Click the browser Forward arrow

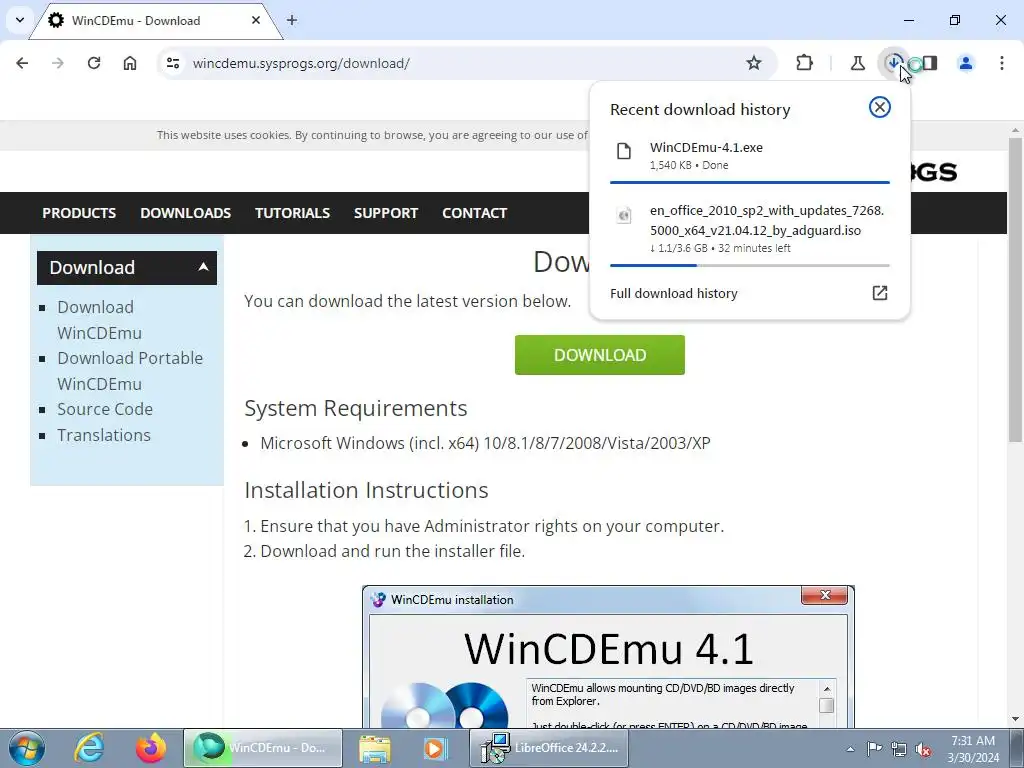pos(58,63)
